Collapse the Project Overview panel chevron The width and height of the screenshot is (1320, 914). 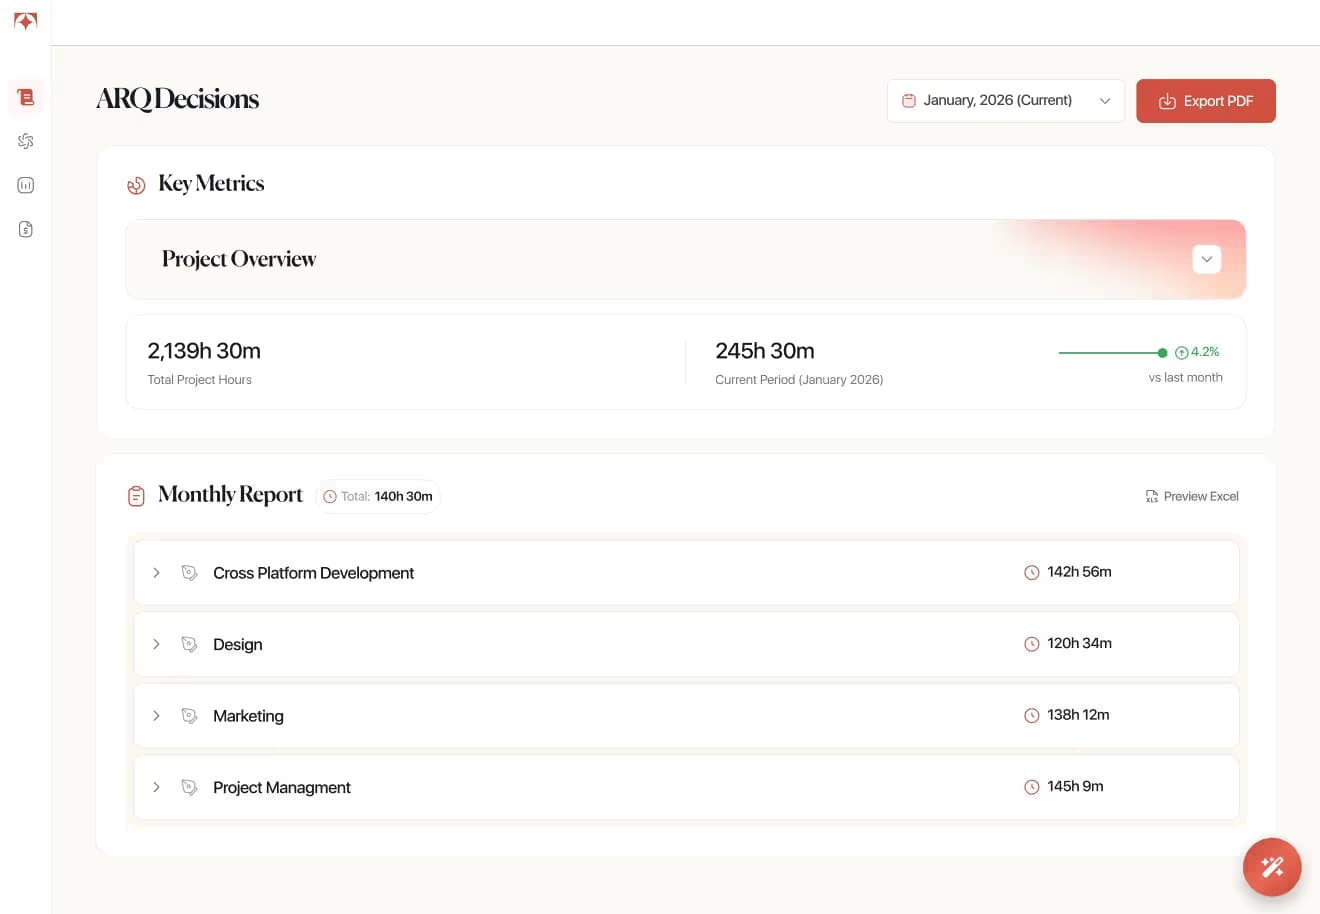1207,259
